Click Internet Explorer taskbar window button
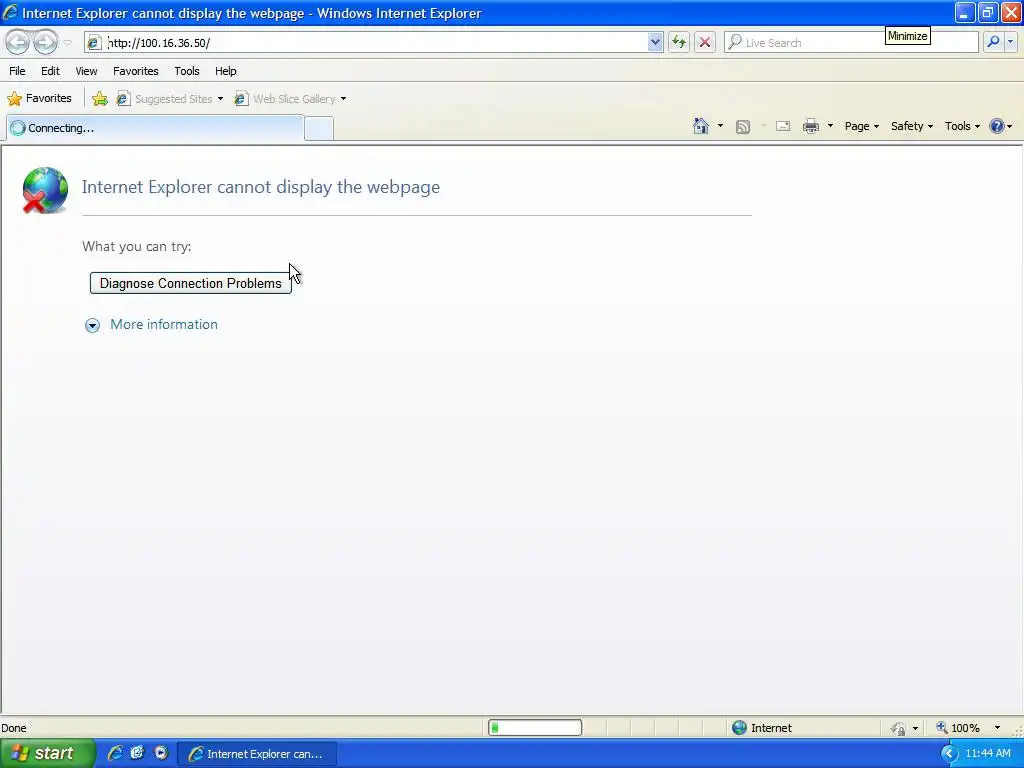The width and height of the screenshot is (1024, 768). 257,754
